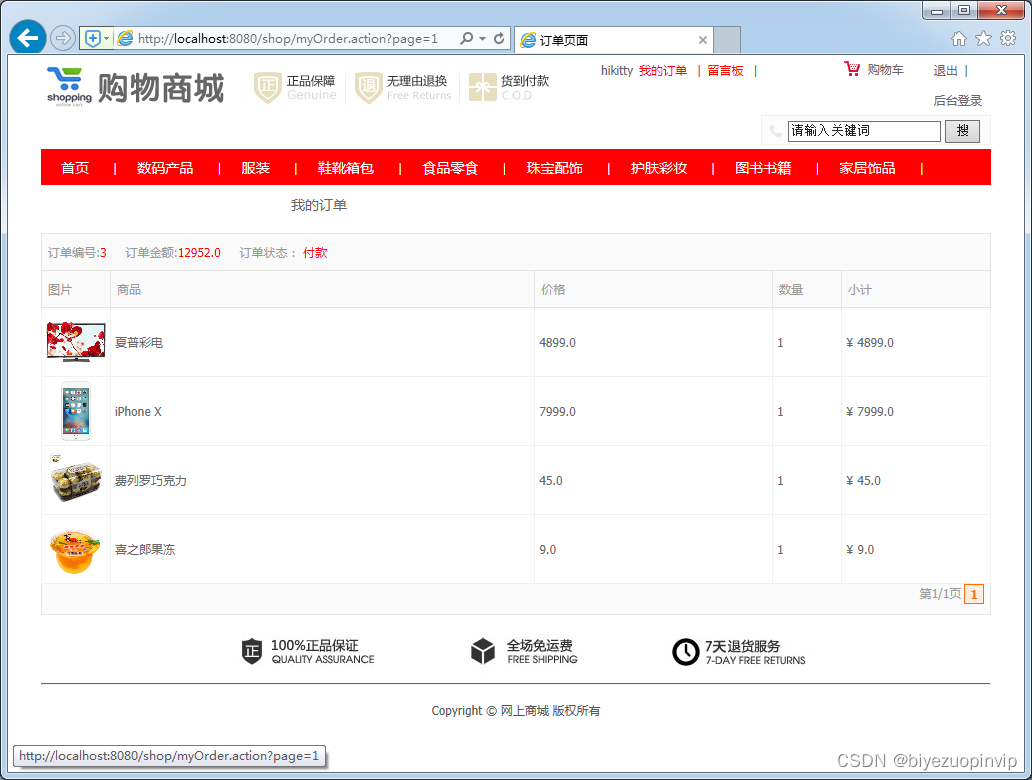Click the 费列罗巧克力 chocolate thumbnail

click(76, 479)
